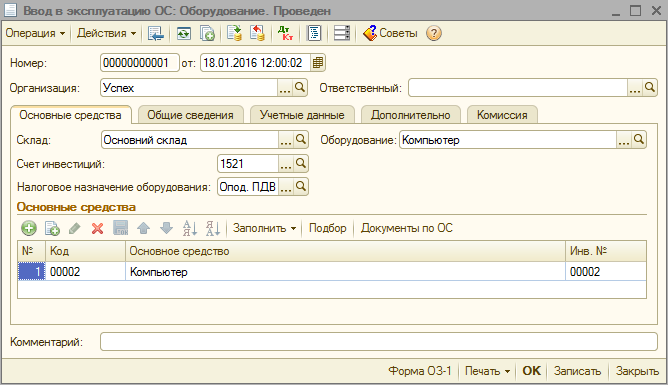Click the Номер input field
Image resolution: width=668 pixels, height=385 pixels.
(x=140, y=63)
